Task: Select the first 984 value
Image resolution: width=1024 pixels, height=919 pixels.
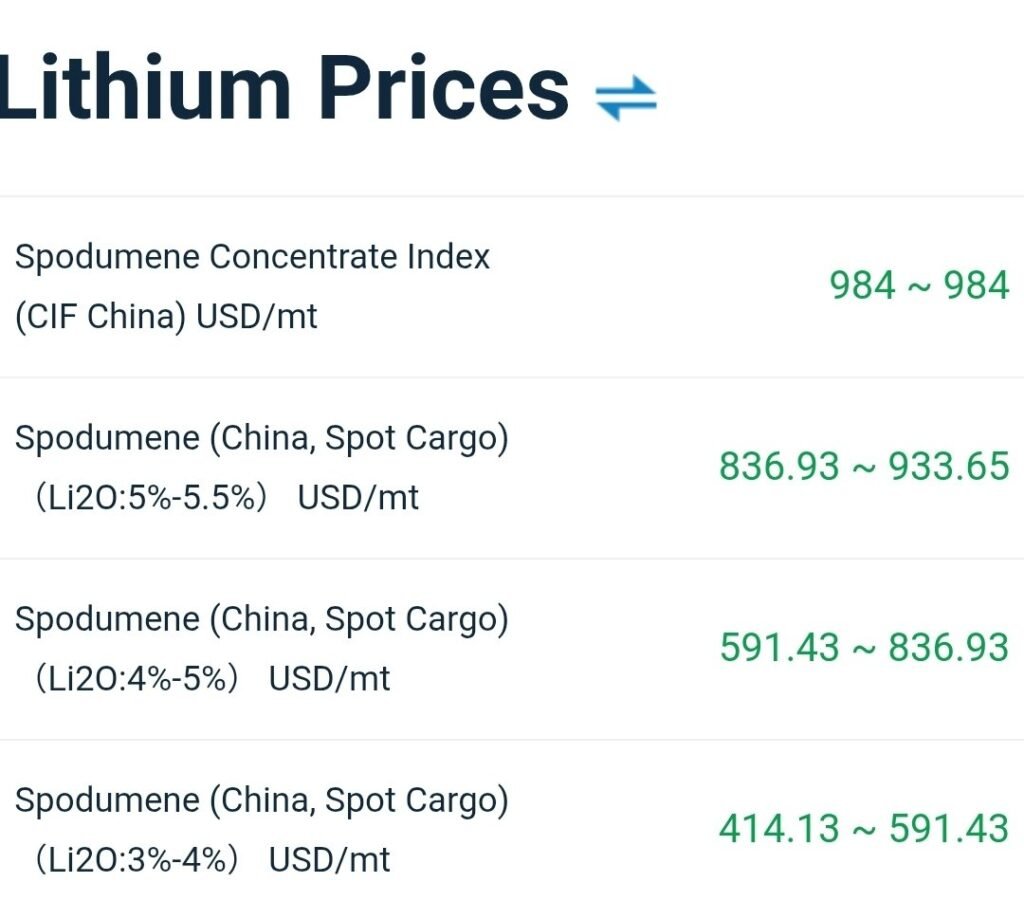Action: point(862,286)
